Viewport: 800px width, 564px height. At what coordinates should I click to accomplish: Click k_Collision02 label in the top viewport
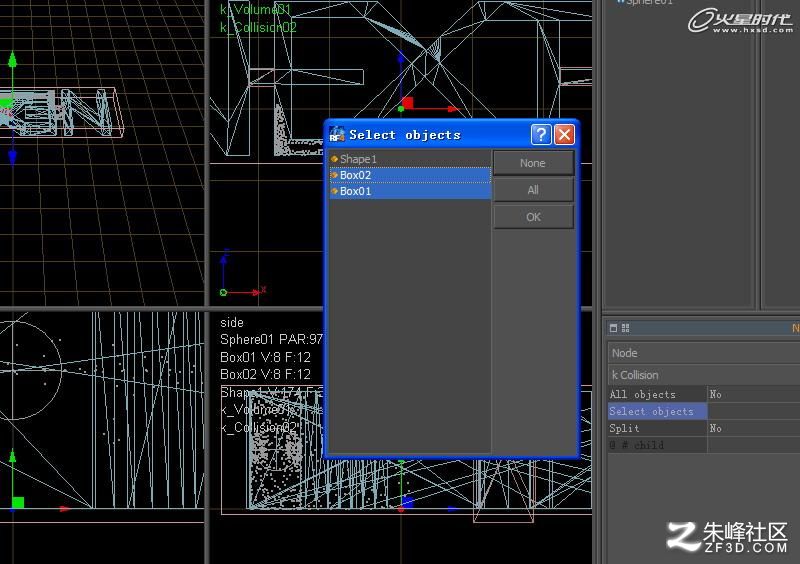[x=258, y=27]
